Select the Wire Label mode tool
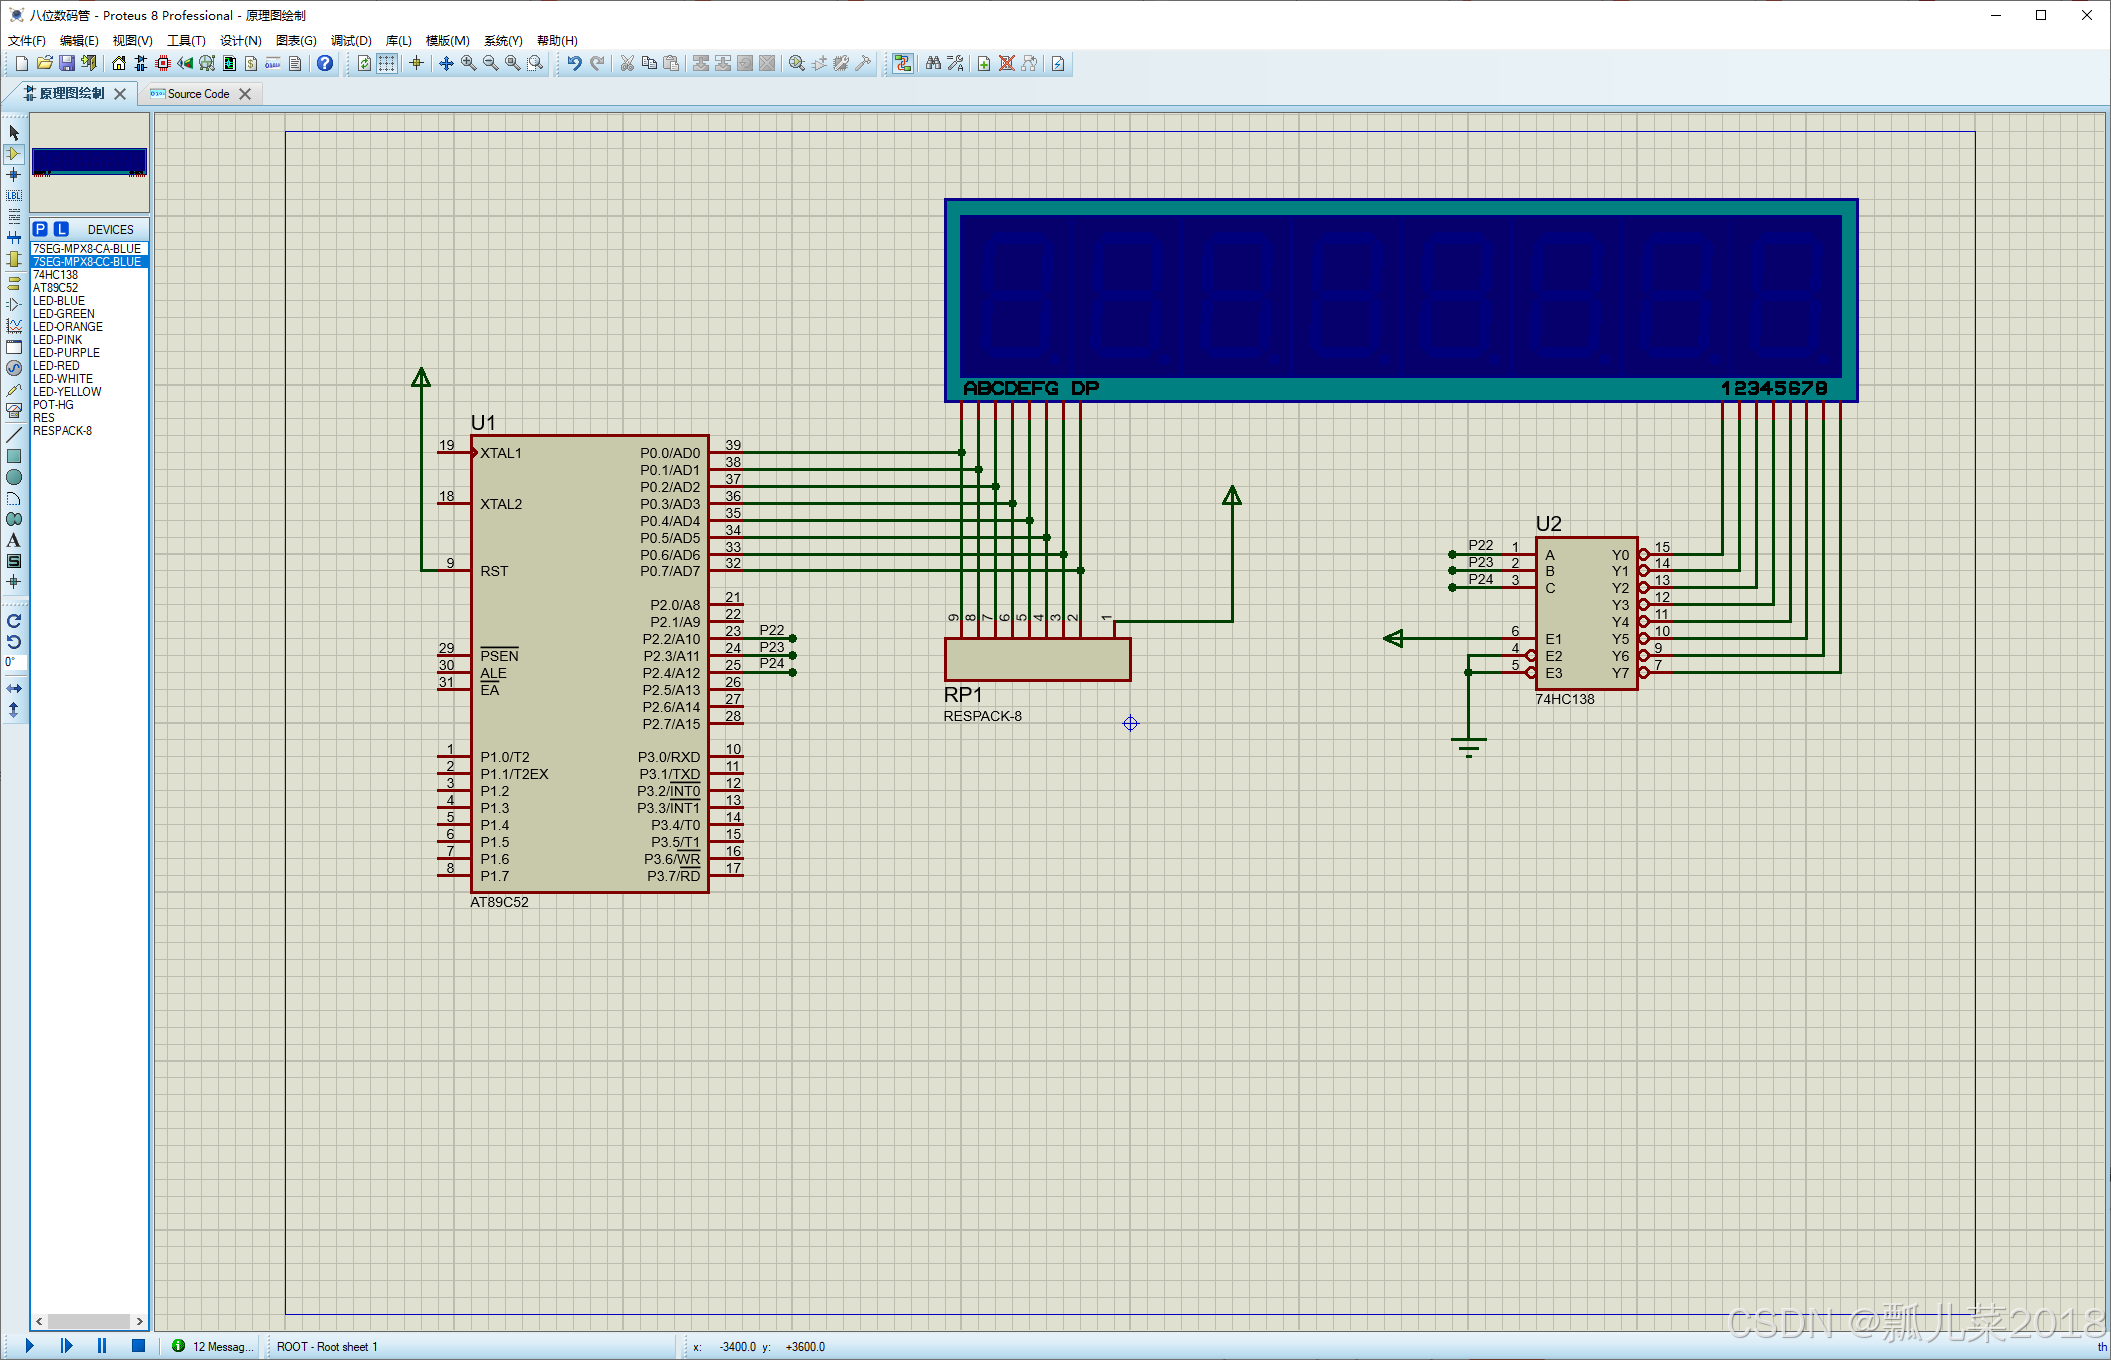 [x=13, y=196]
